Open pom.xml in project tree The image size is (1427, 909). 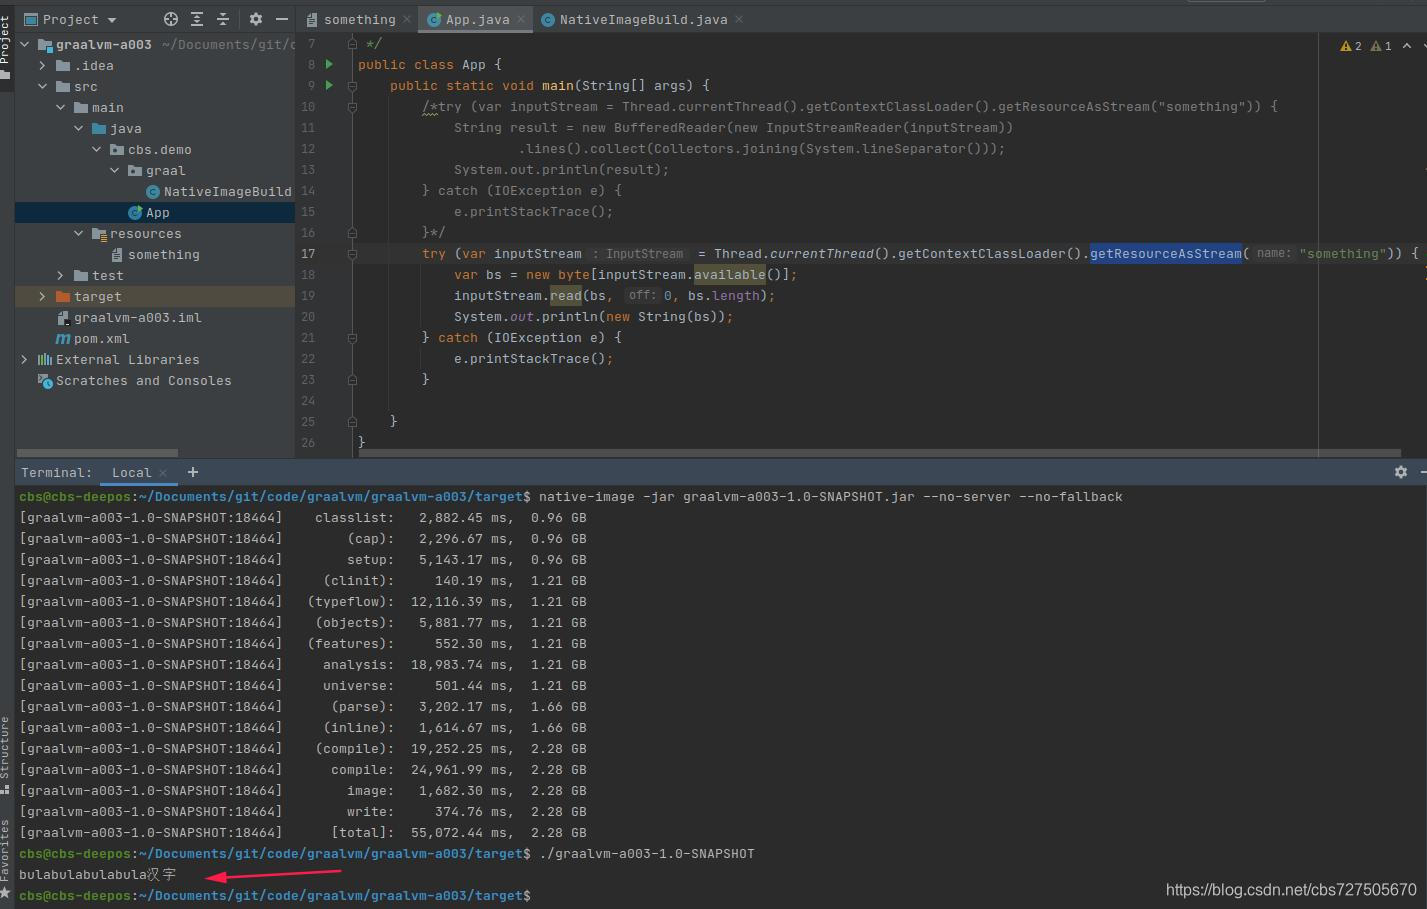click(92, 338)
